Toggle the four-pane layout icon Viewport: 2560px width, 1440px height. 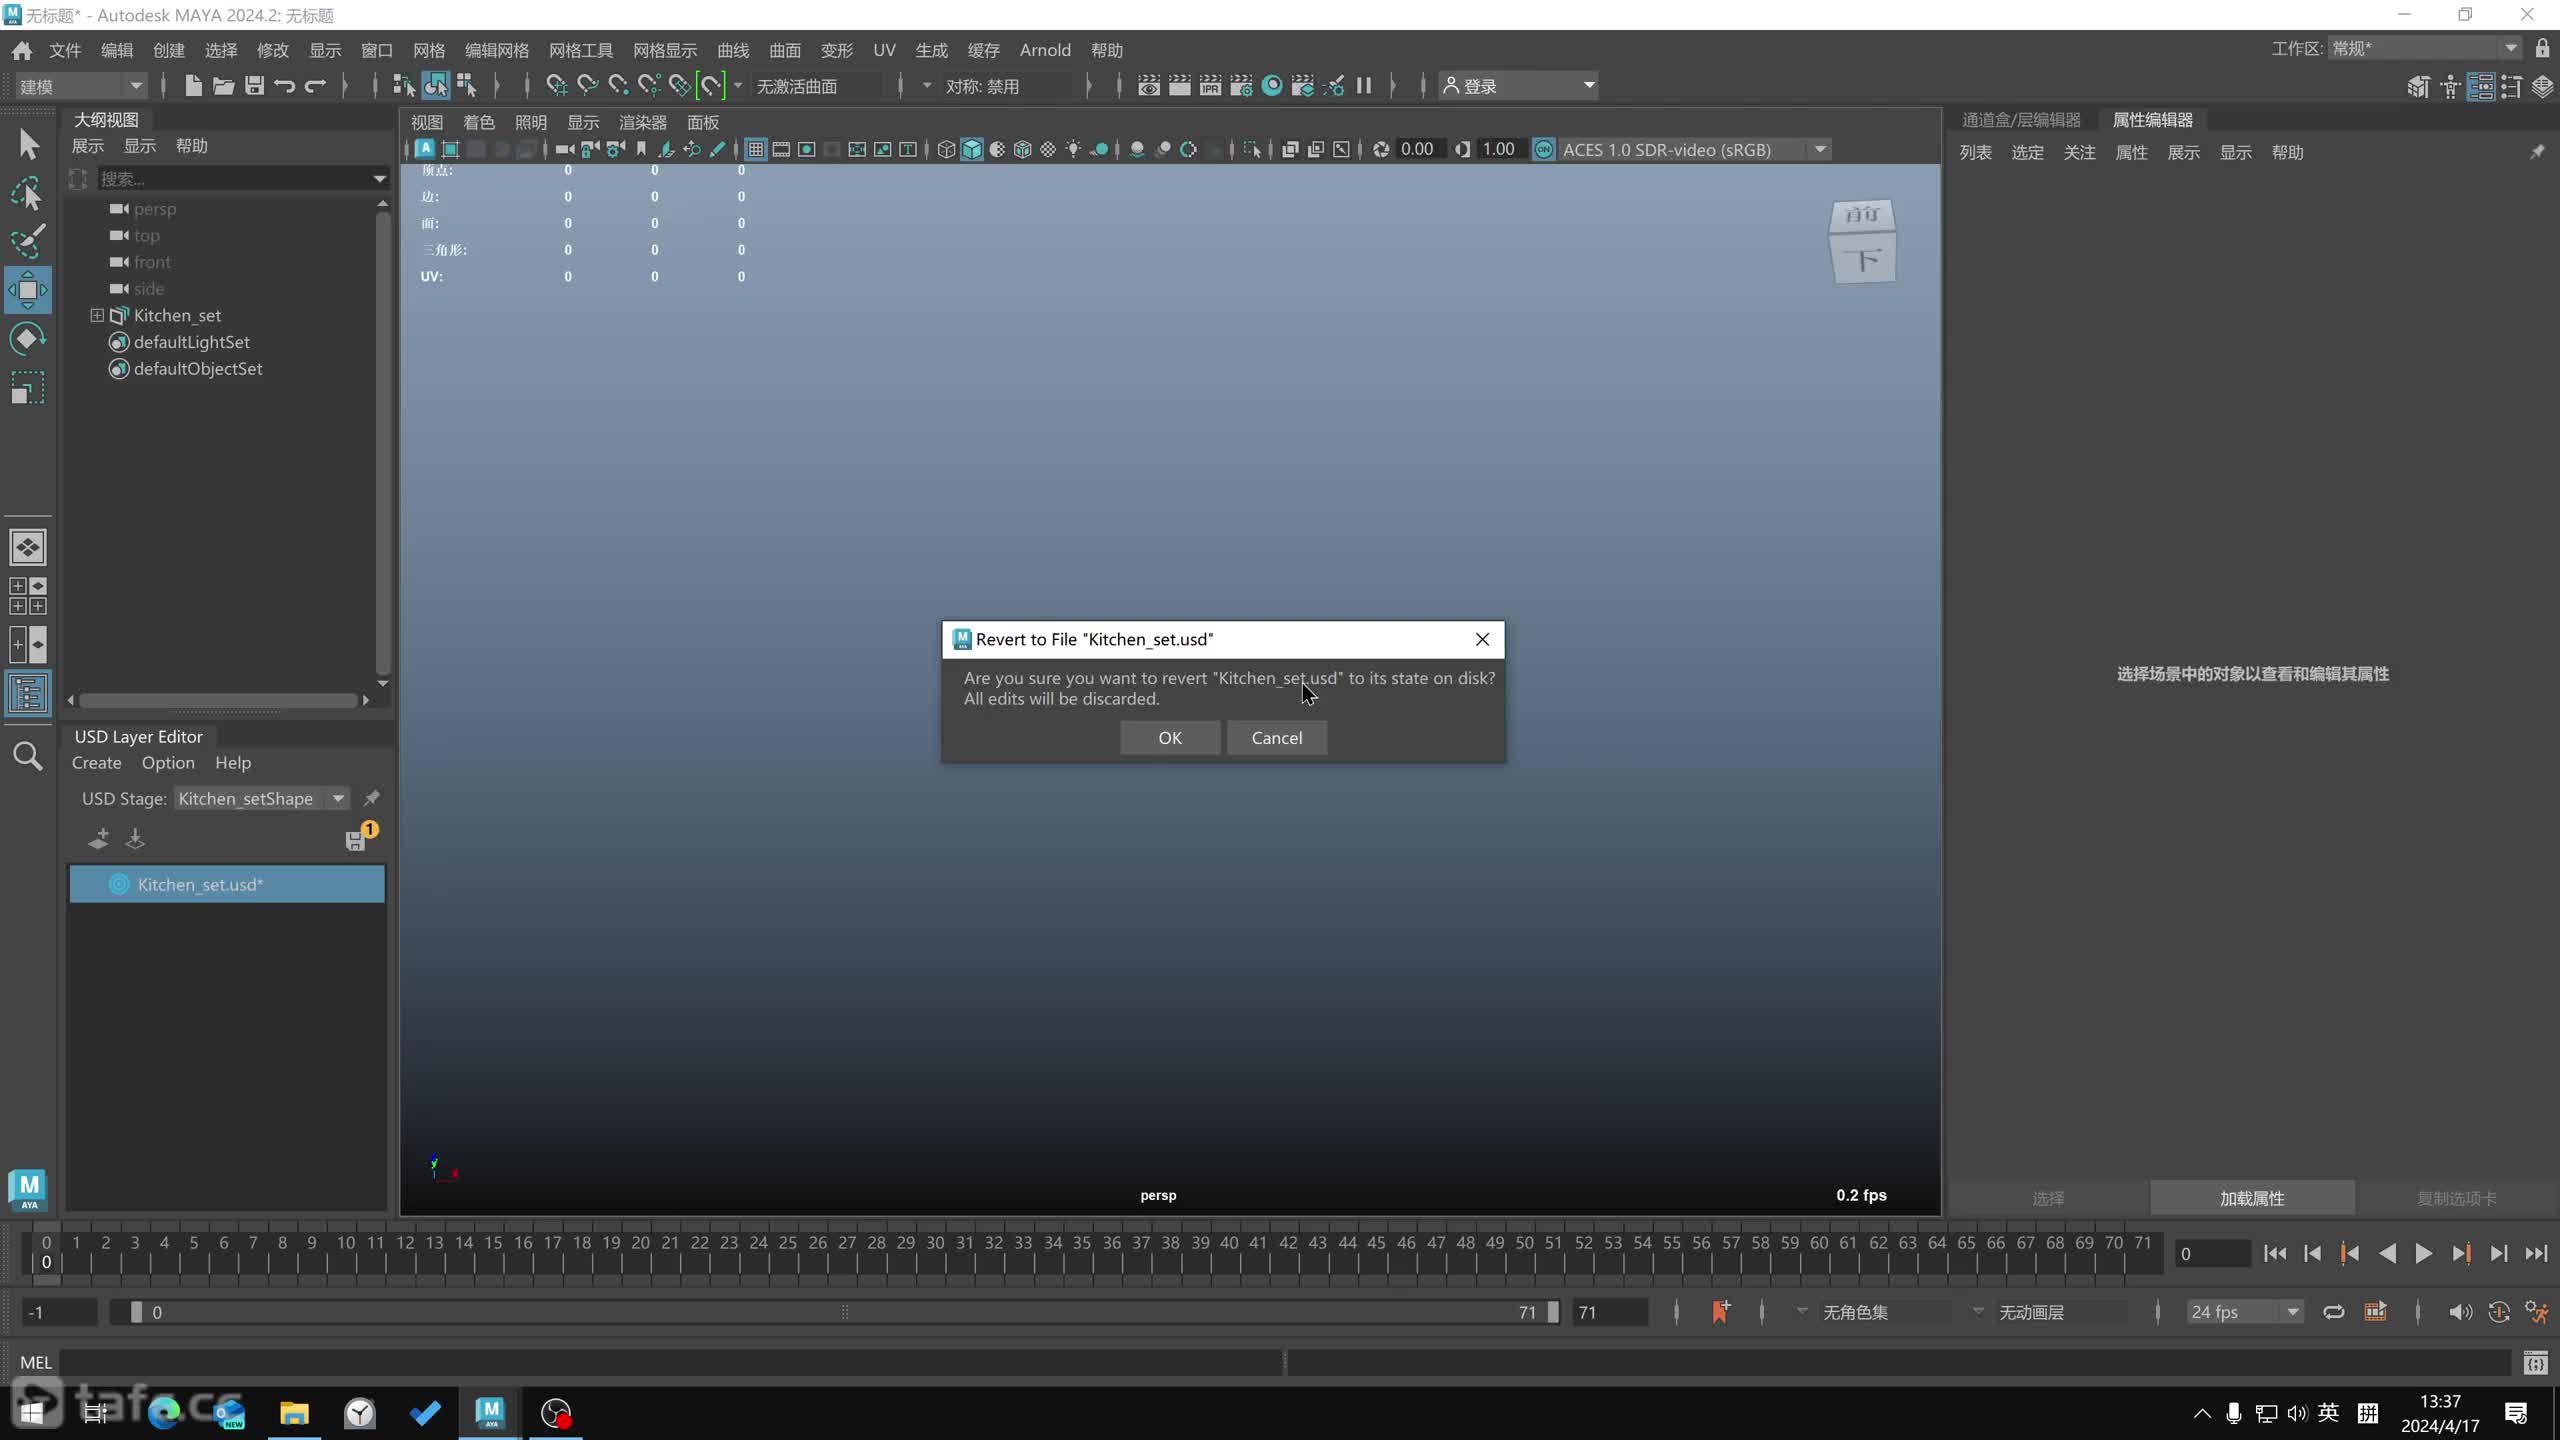28,596
